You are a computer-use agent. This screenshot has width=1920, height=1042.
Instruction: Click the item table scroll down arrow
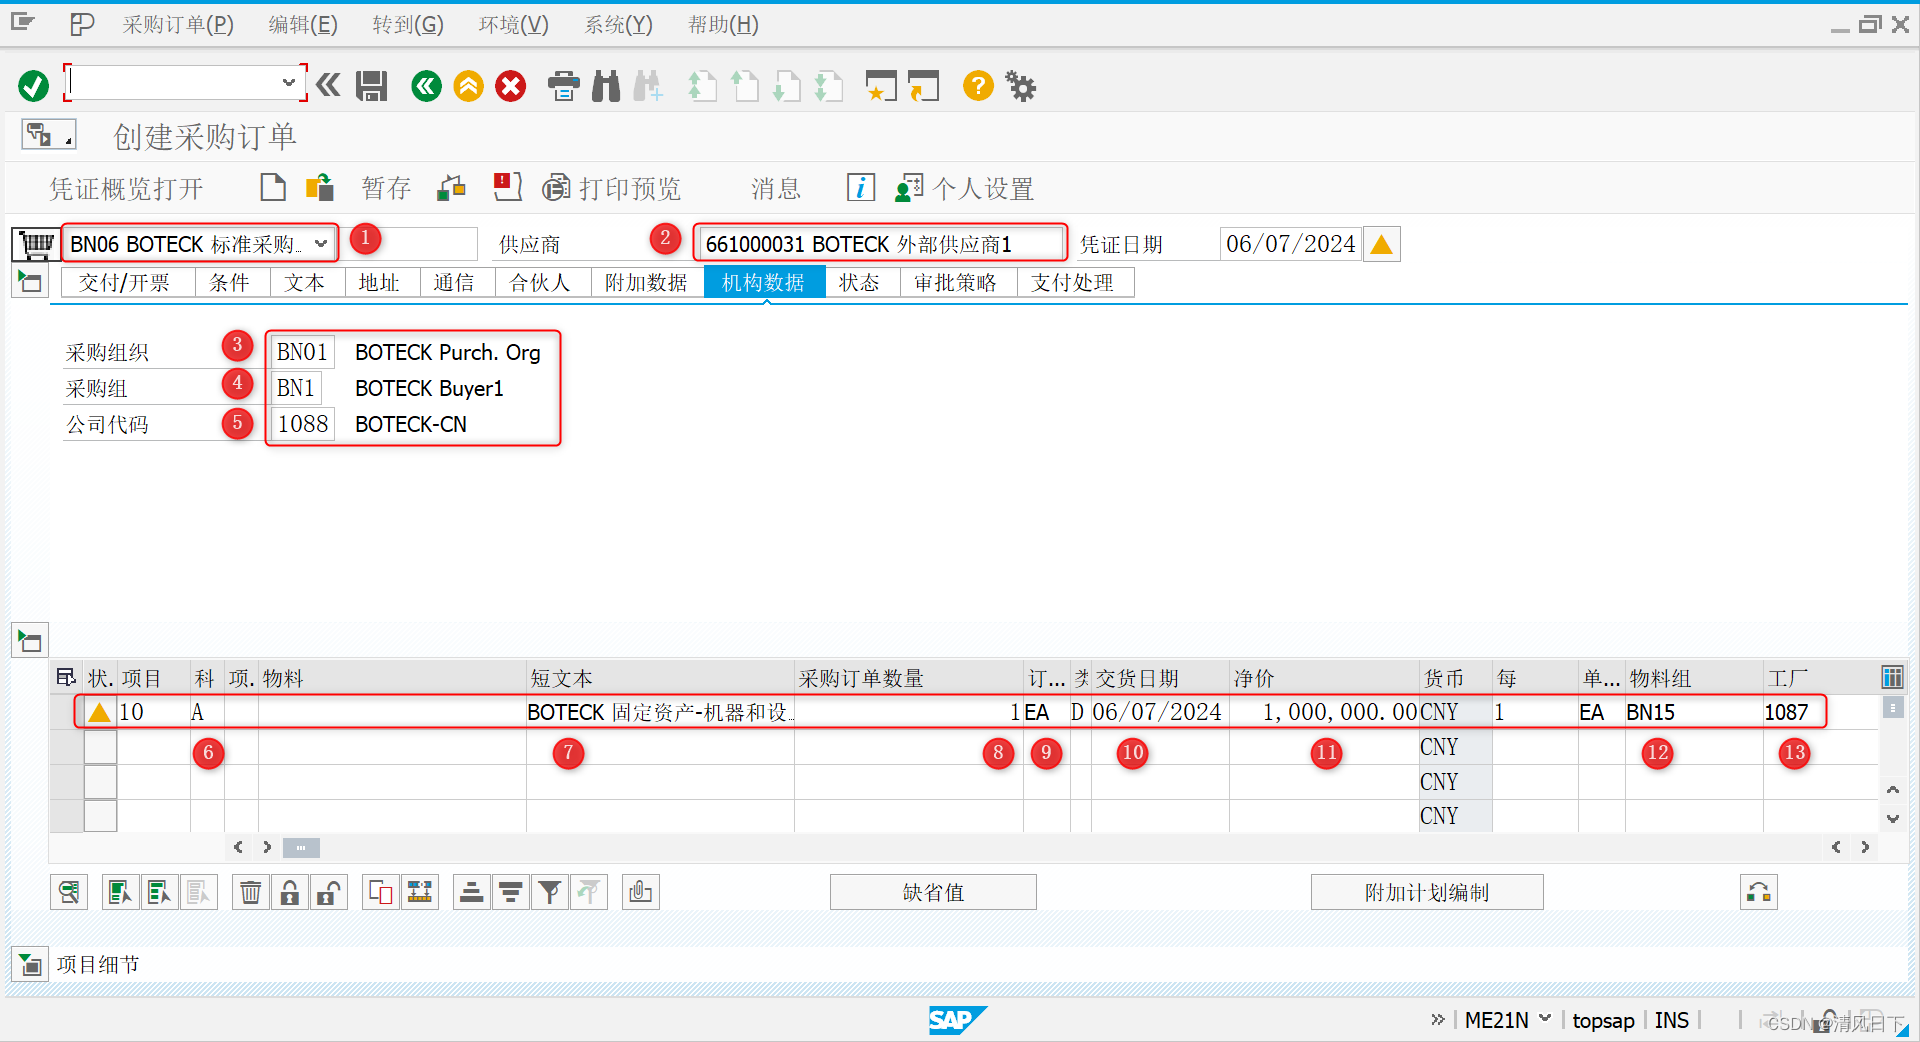point(1892,818)
